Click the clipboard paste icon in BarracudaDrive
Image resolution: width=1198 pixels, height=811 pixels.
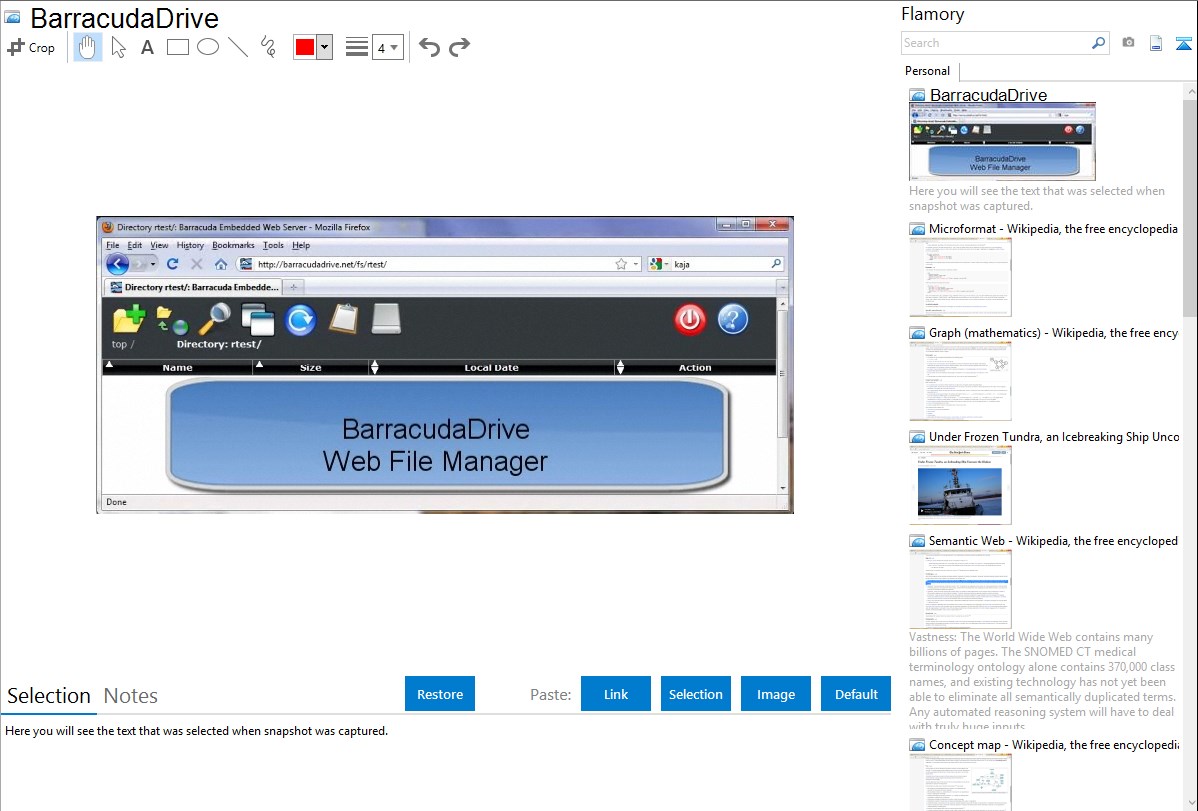[x=343, y=319]
